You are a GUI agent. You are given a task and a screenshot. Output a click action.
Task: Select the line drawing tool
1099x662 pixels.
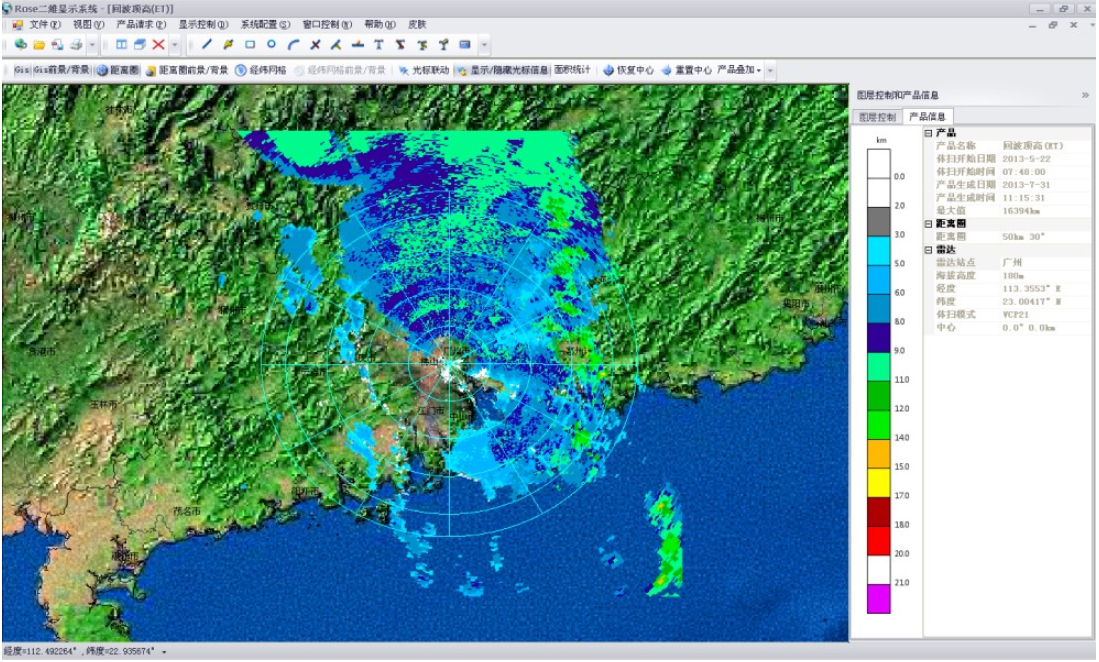(207, 45)
